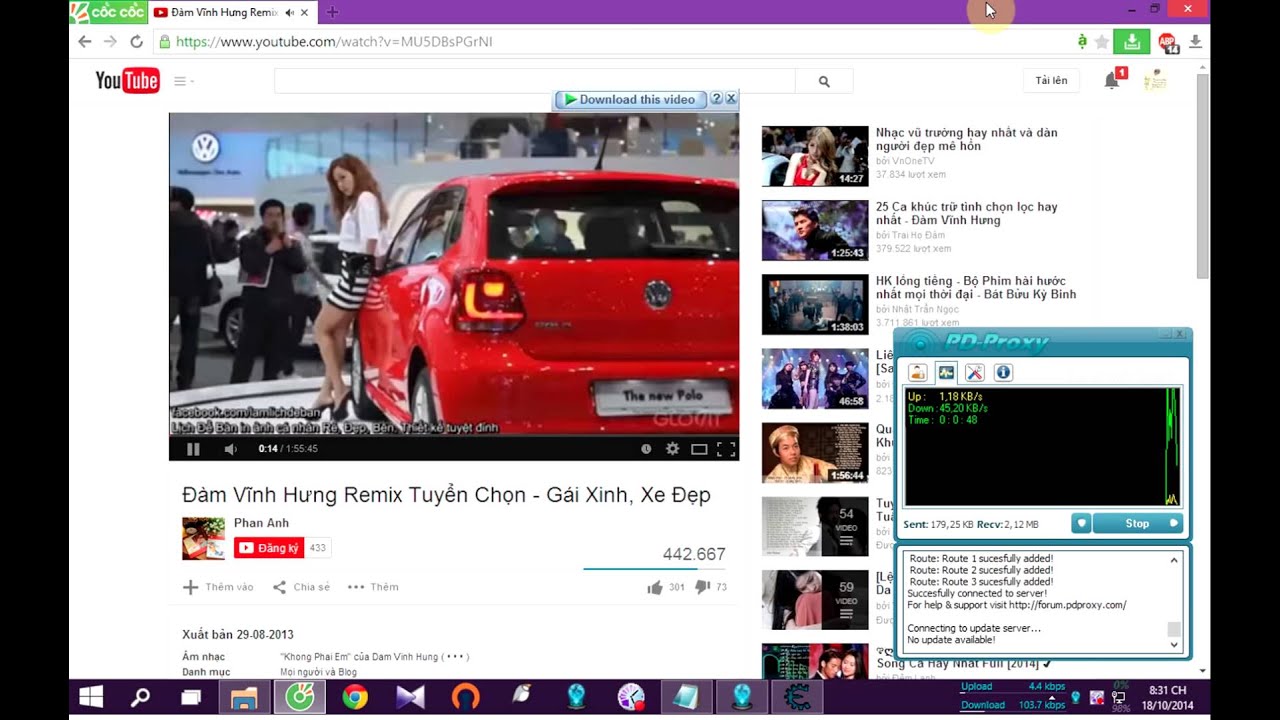Open Visual Studio from the taskbar
This screenshot has width=1280, height=720.
[x=410, y=697]
